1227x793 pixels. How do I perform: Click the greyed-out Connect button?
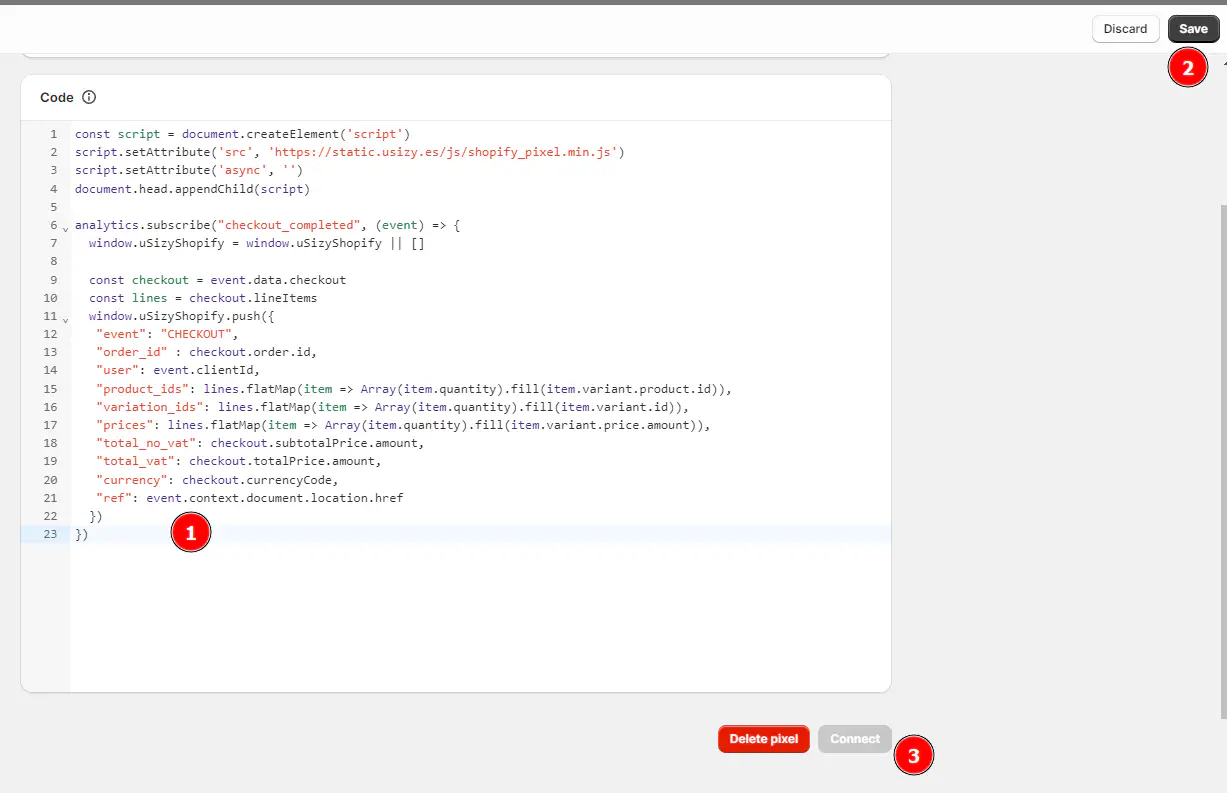pos(854,739)
